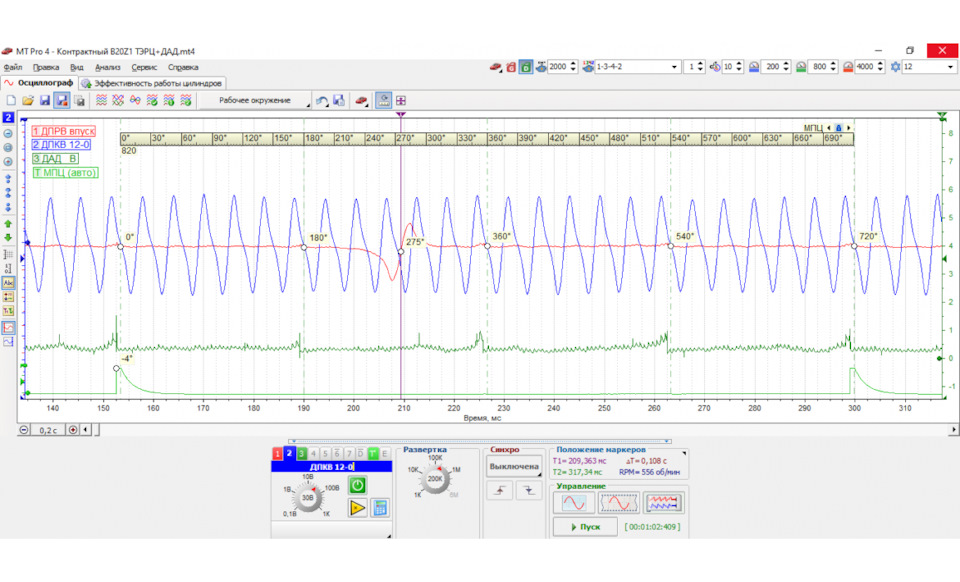Click the blue floppy disk save icon
This screenshot has height=582, width=960.
click(x=45, y=101)
